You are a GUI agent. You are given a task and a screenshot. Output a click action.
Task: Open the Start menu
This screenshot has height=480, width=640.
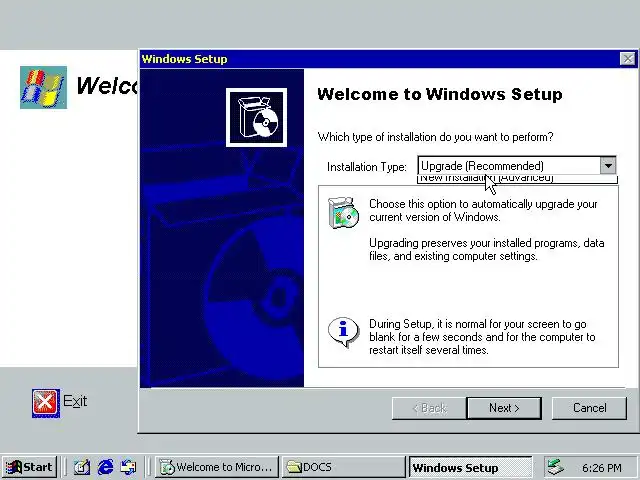(29, 467)
